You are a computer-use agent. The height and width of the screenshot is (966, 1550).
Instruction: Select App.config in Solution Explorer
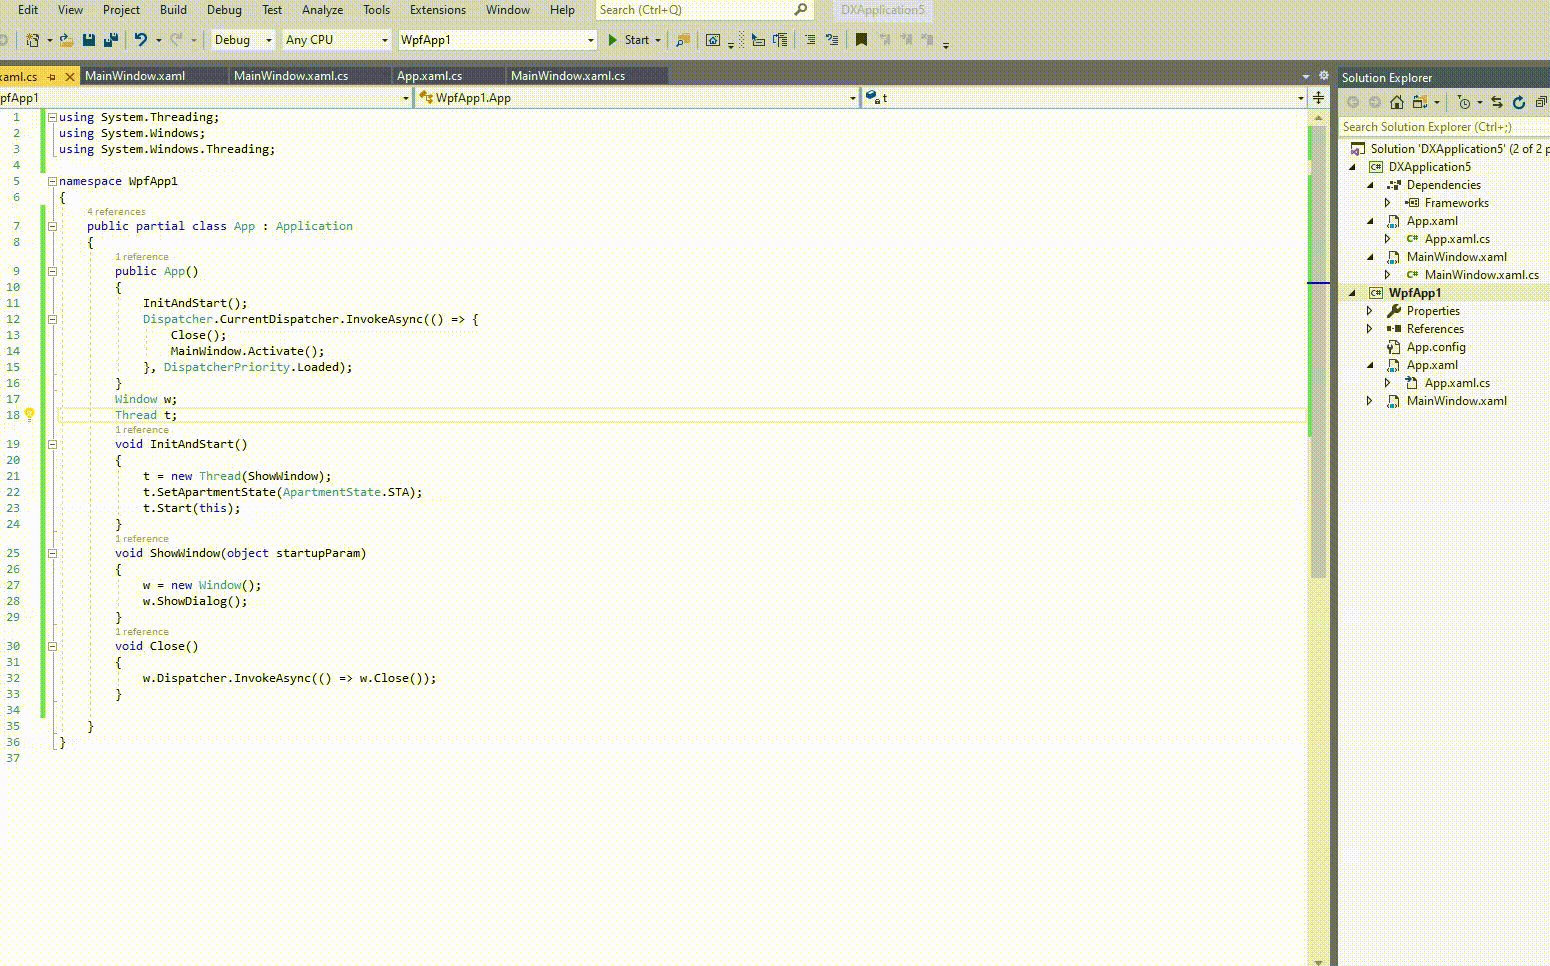tap(1436, 347)
